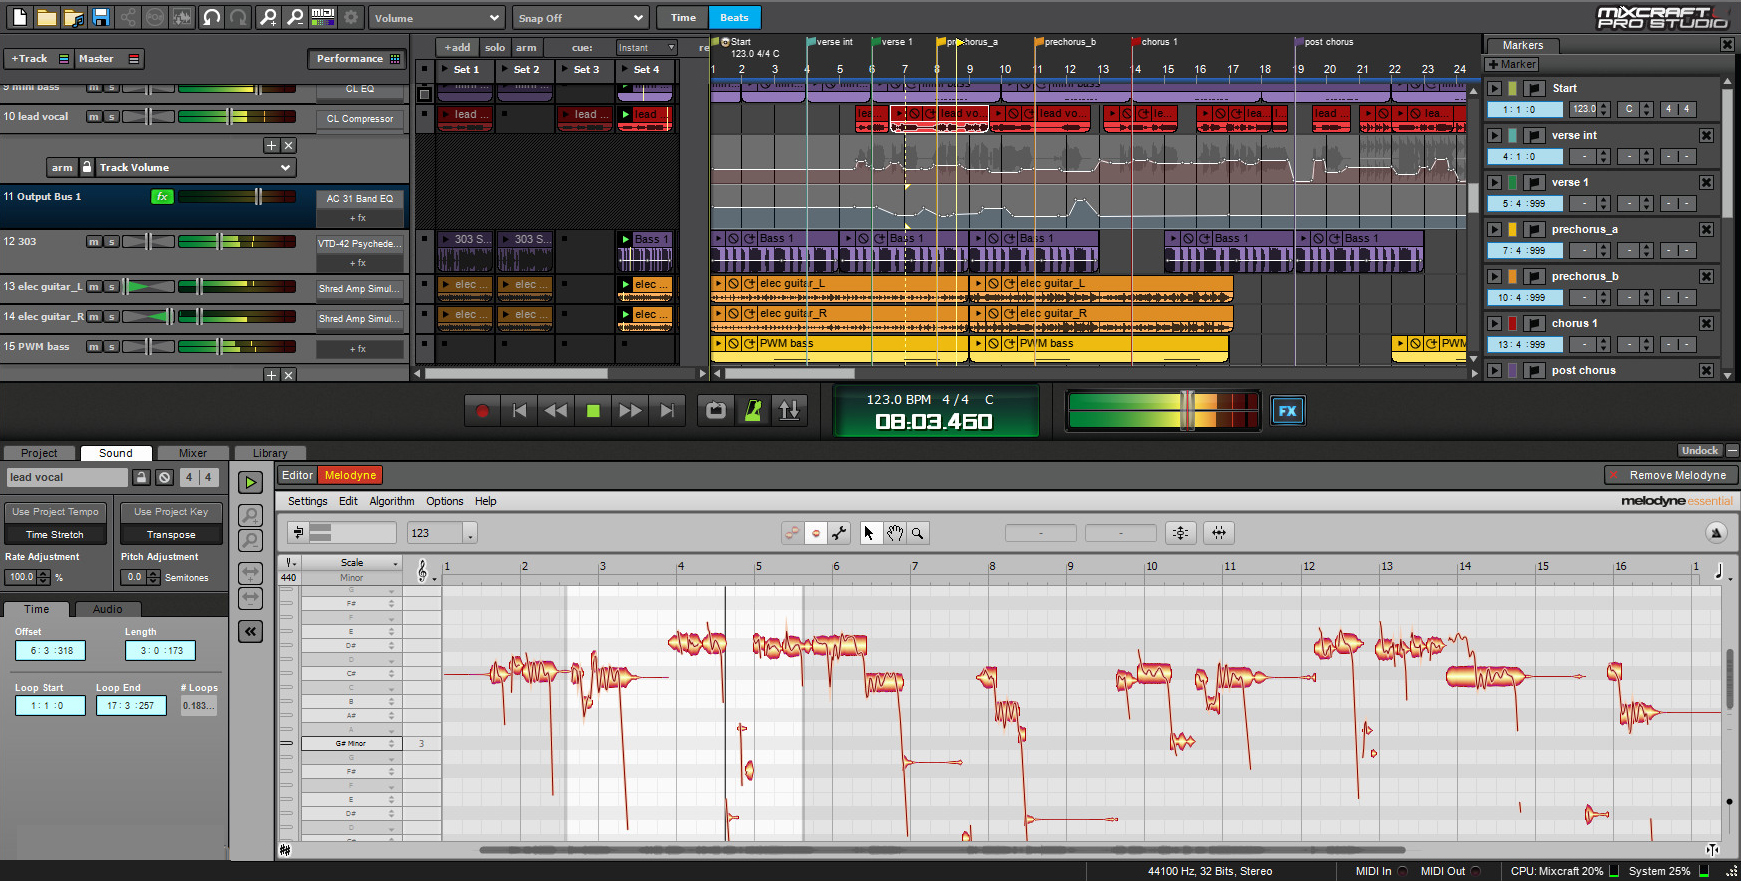Open Melodyne Algorithm menu
1741x881 pixels.
click(x=392, y=501)
